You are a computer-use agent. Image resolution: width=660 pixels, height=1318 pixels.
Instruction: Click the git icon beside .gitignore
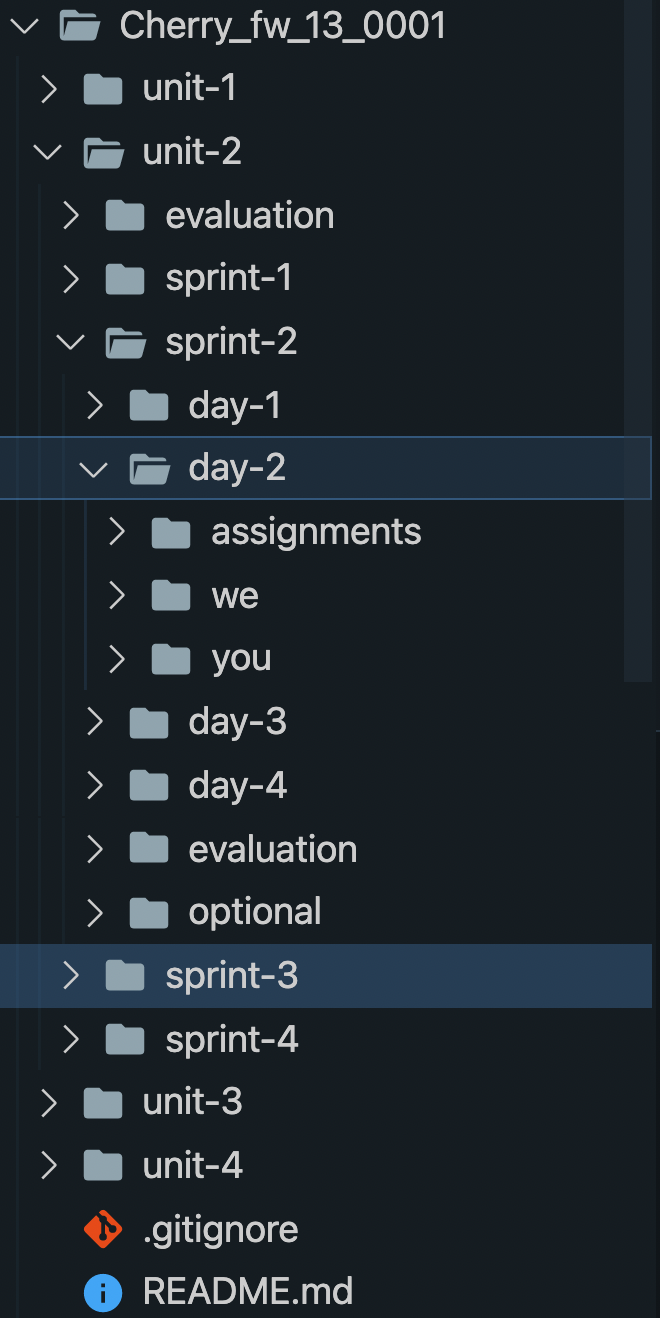[x=102, y=1229]
